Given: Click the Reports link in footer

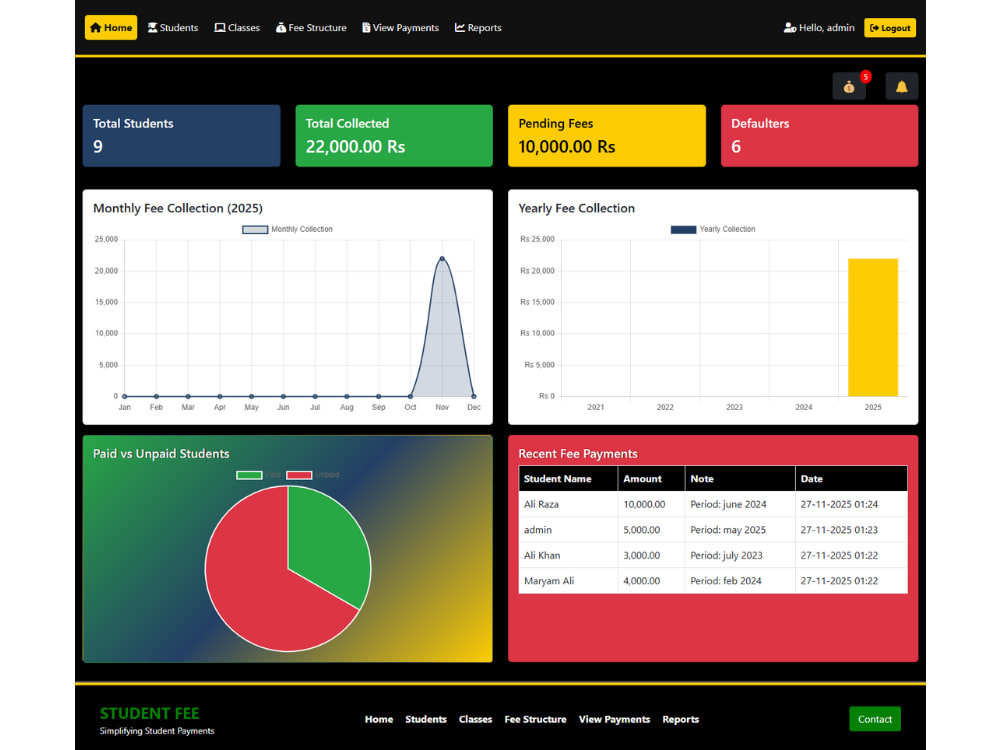Looking at the screenshot, I should pos(680,719).
